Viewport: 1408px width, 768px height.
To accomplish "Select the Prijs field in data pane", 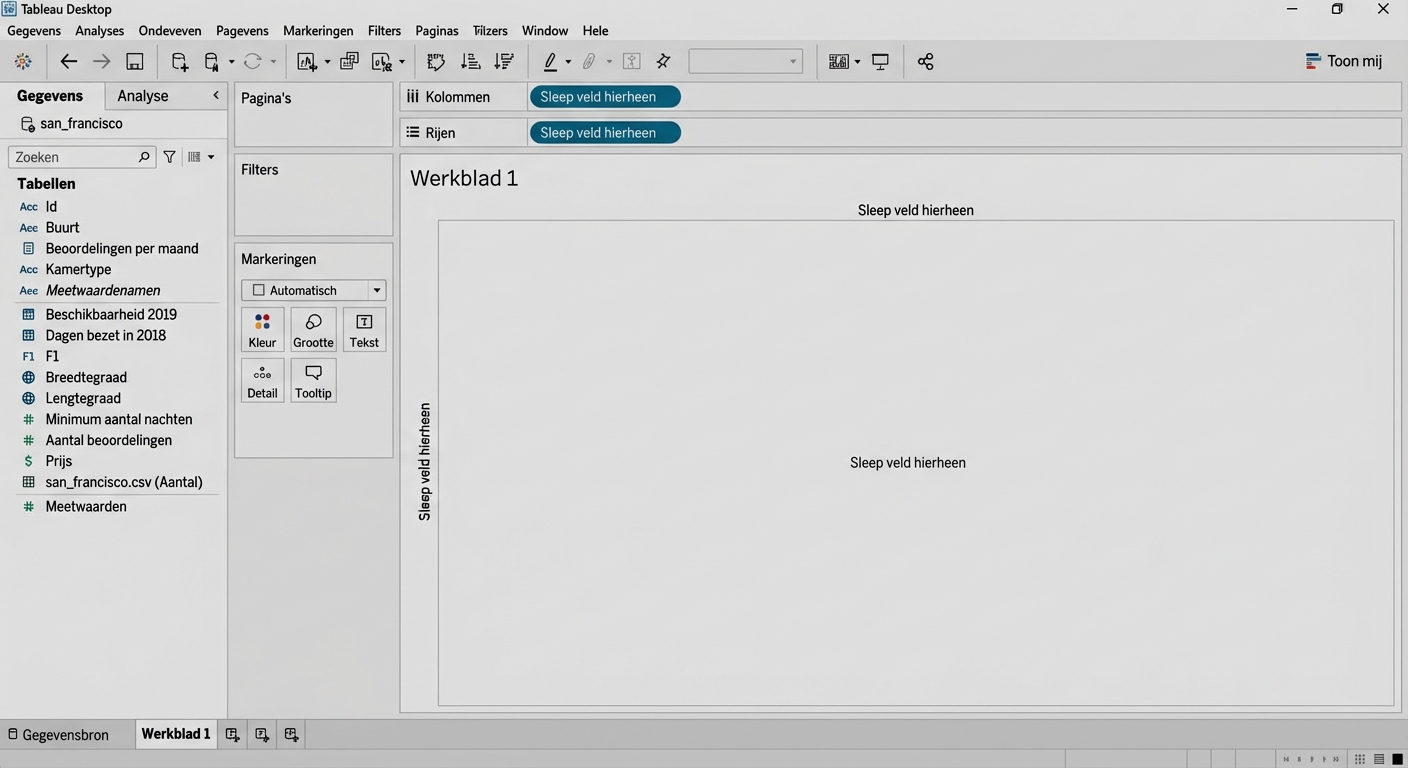I will (58, 461).
